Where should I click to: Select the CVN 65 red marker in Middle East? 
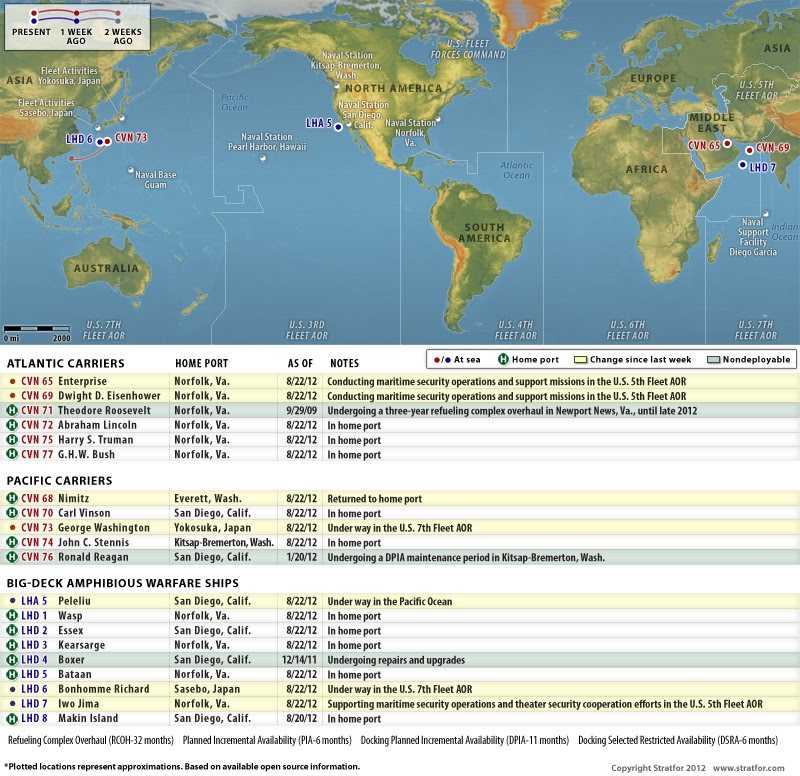click(728, 143)
